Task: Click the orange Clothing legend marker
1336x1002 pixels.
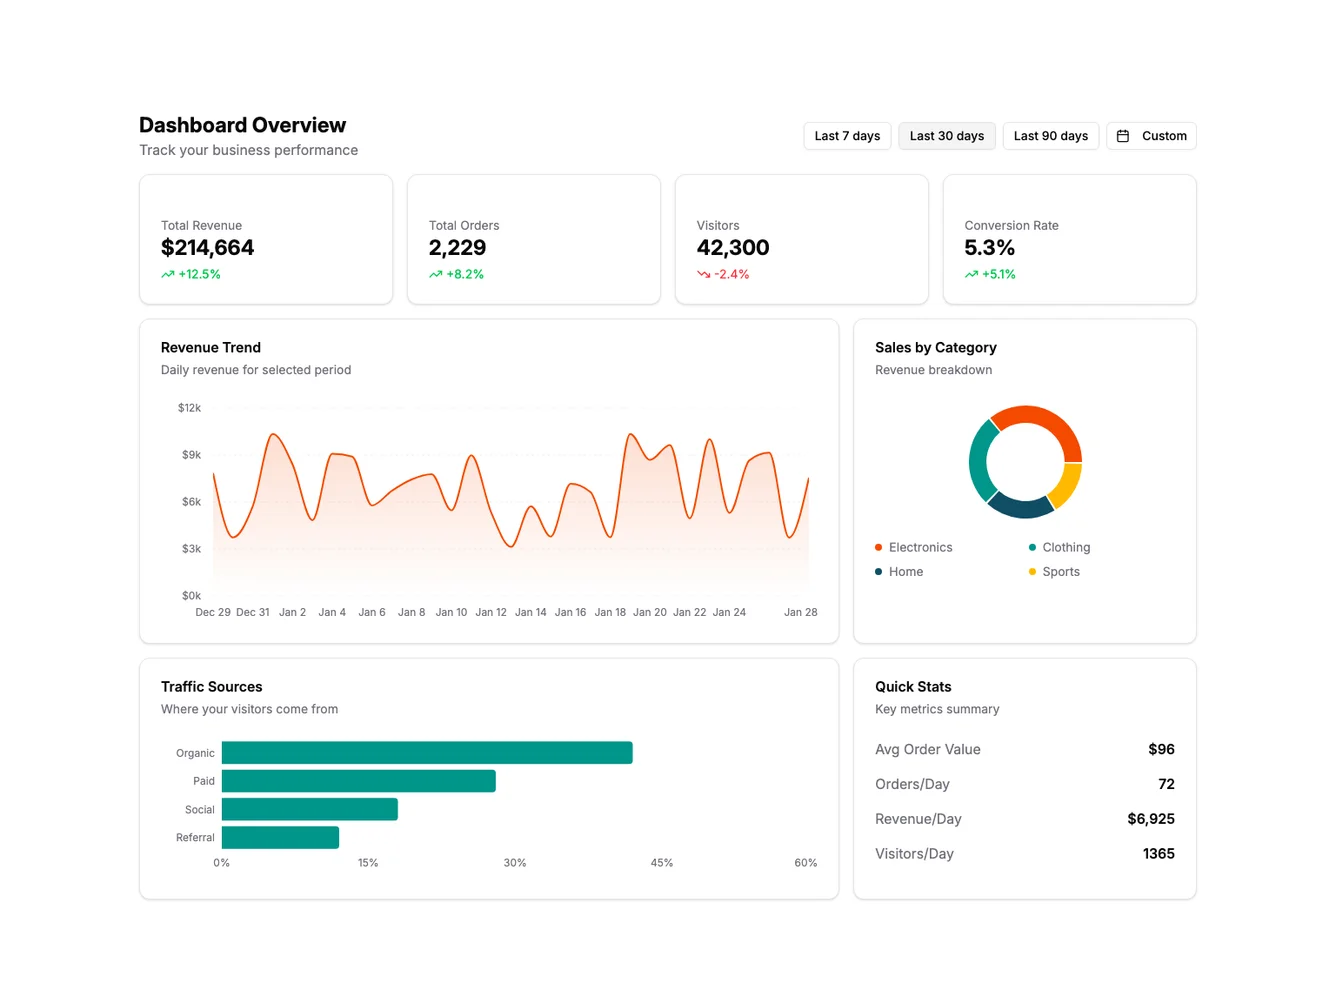Action: click(x=1031, y=547)
